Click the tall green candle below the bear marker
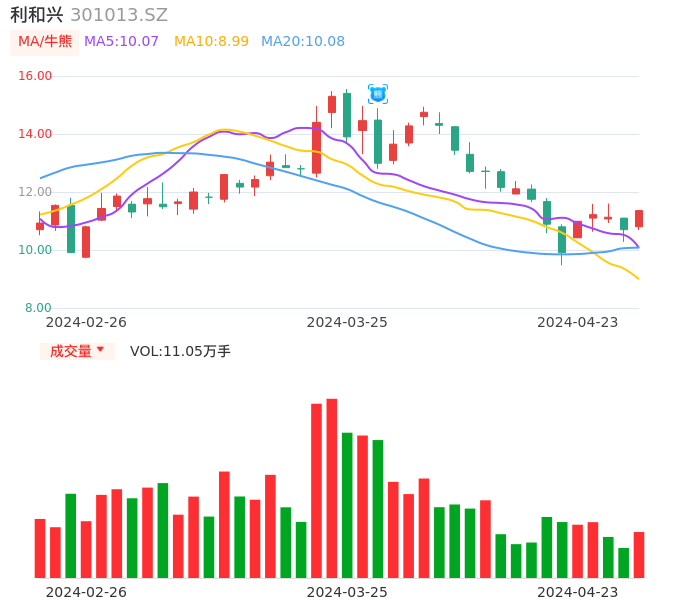686x606 pixels. pyautogui.click(x=378, y=141)
